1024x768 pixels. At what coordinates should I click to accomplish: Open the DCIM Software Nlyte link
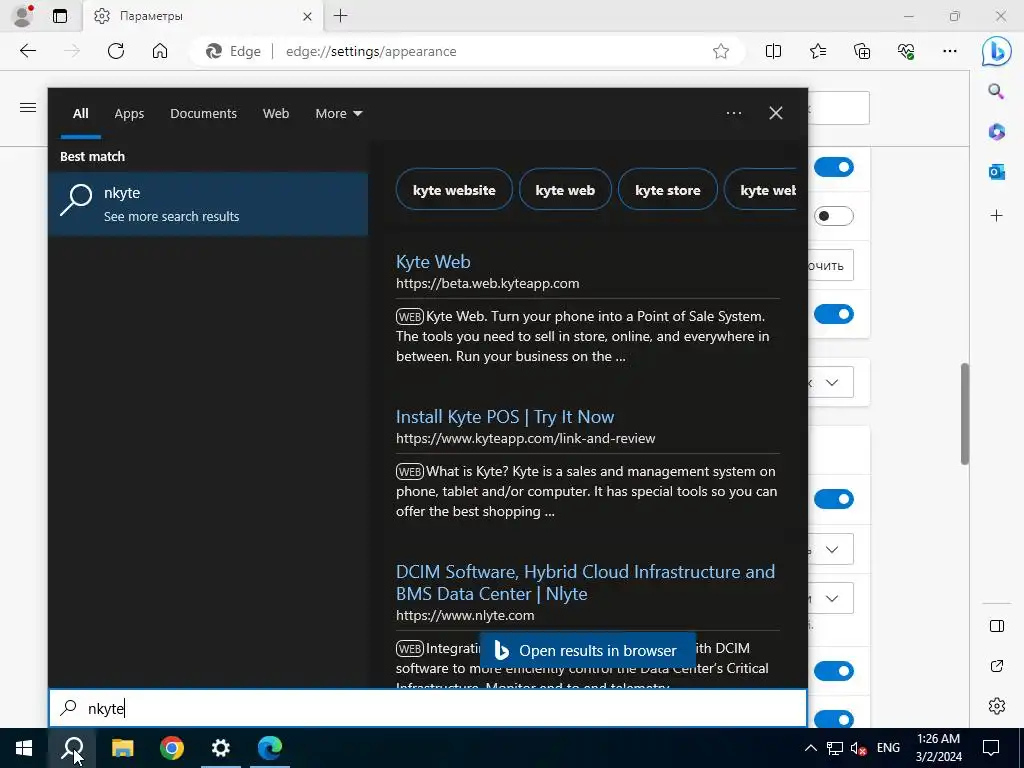click(585, 583)
